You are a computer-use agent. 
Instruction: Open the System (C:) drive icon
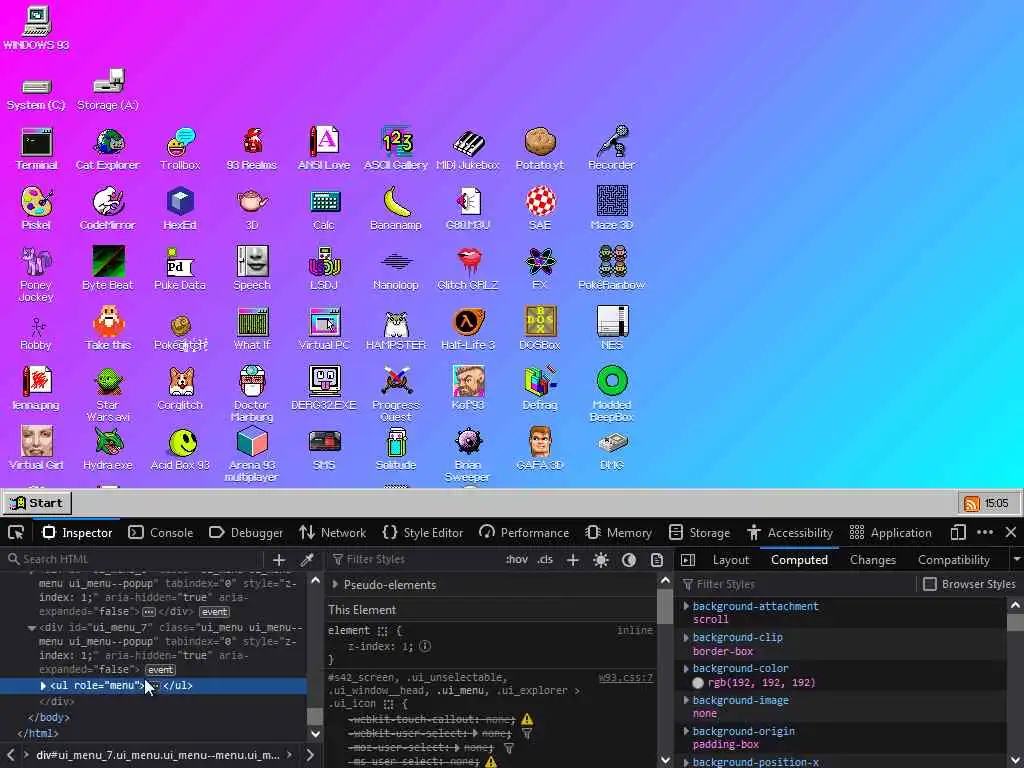click(x=37, y=94)
